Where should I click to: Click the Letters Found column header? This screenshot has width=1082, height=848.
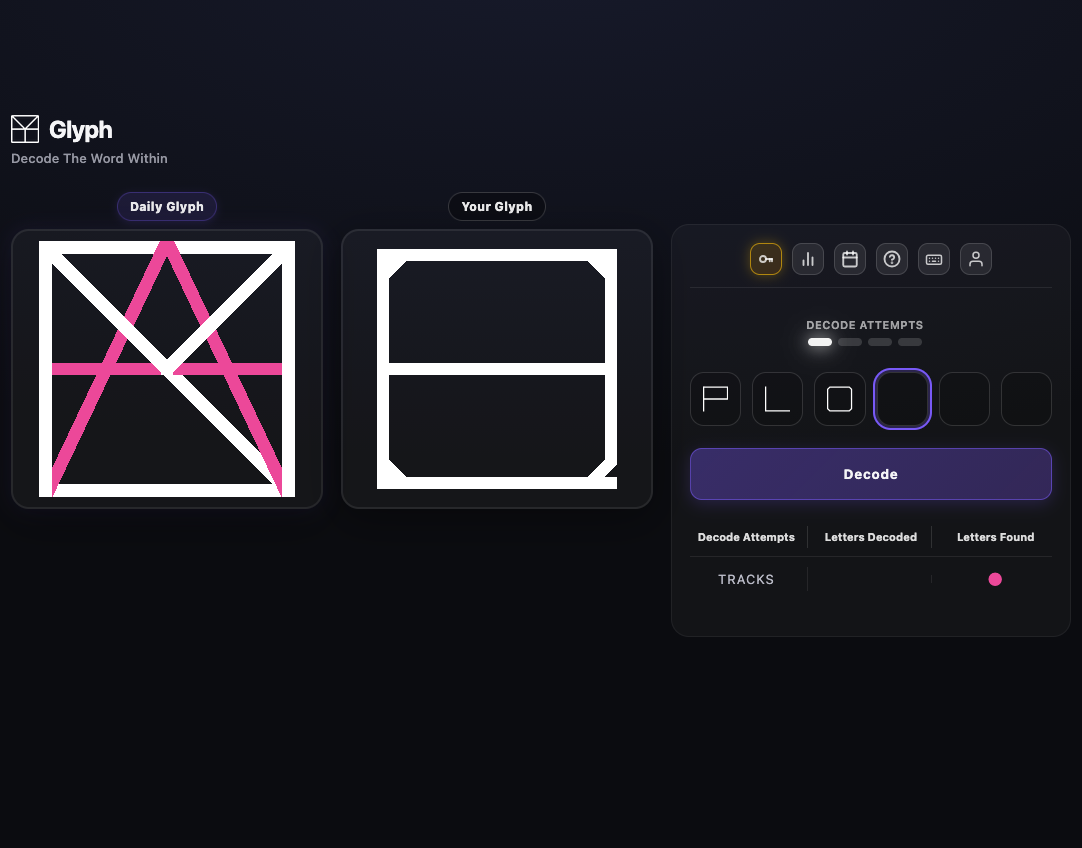point(995,537)
